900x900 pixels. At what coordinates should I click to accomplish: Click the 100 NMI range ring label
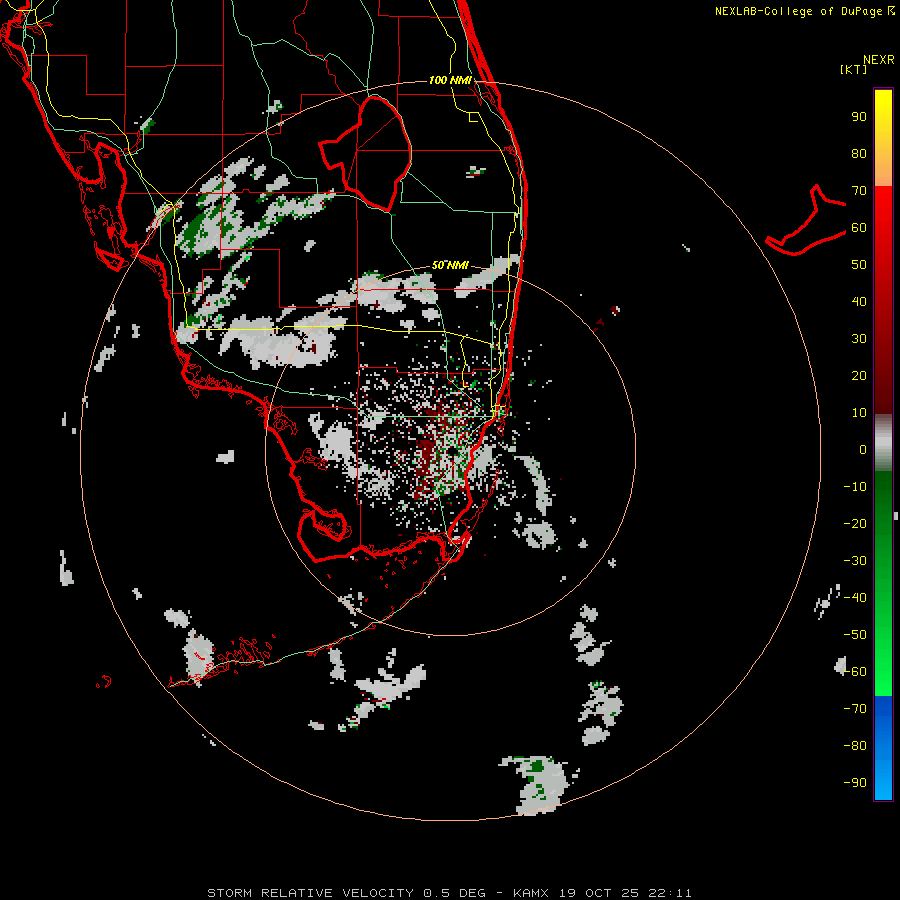pyautogui.click(x=450, y=80)
